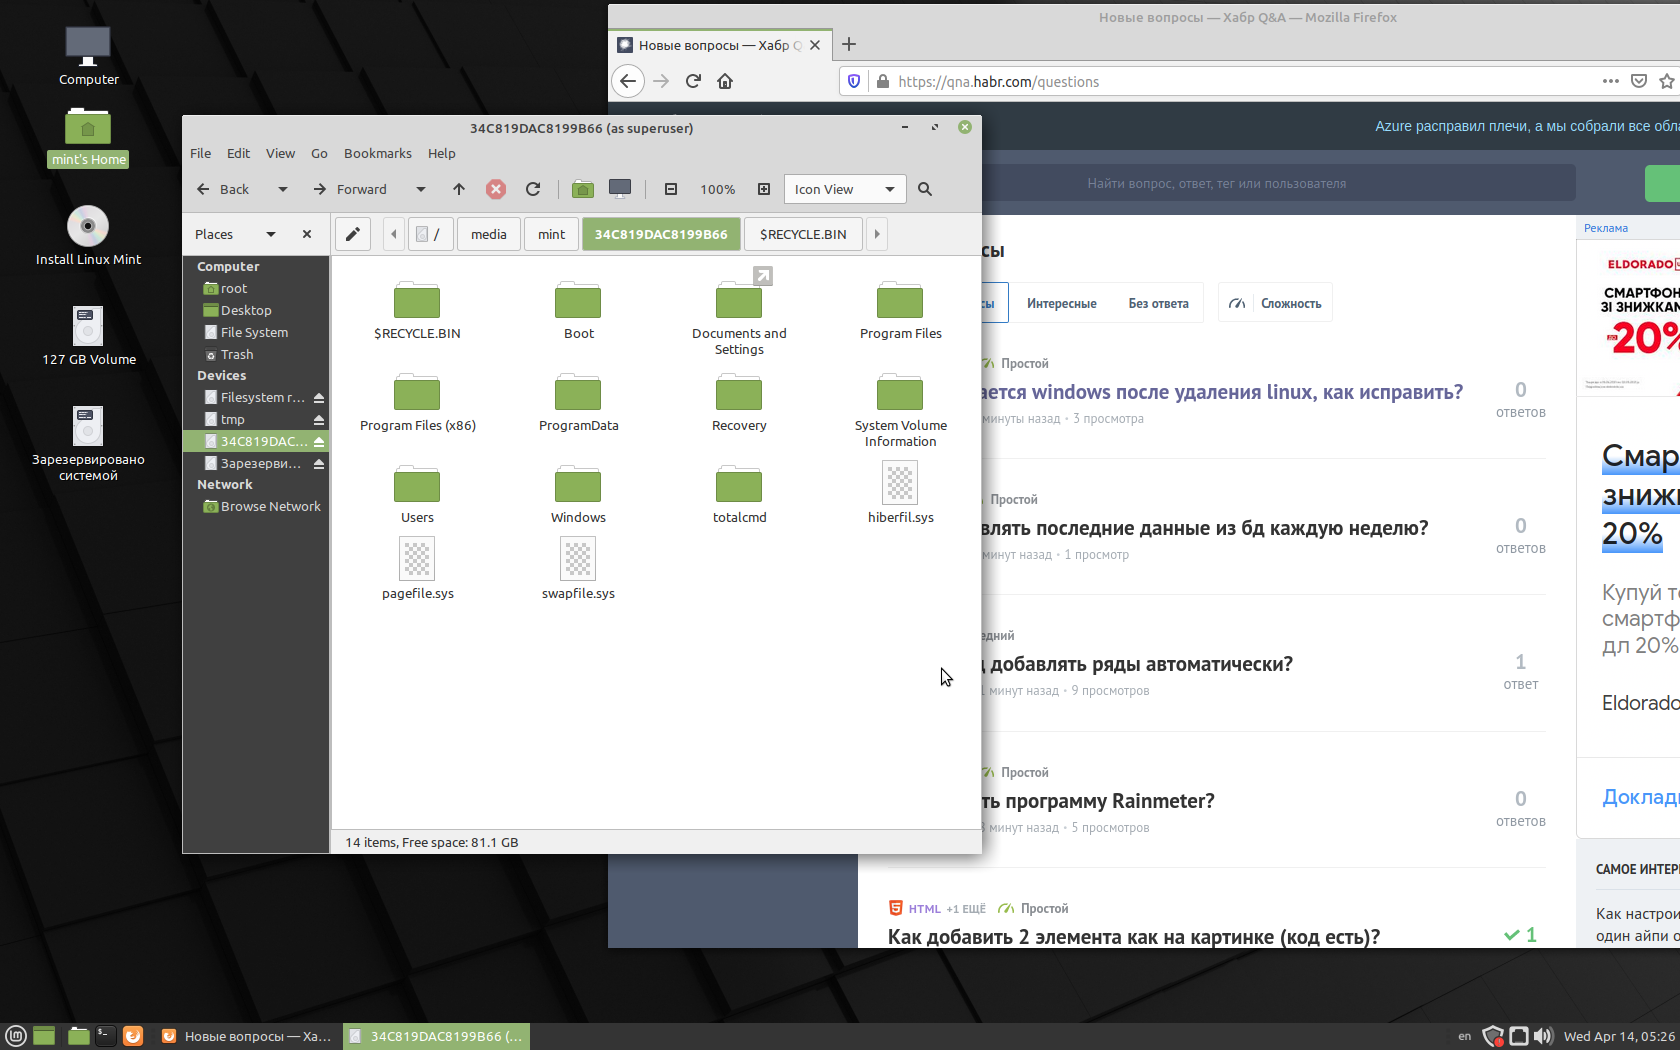Select the totalcmd folder

tap(739, 494)
